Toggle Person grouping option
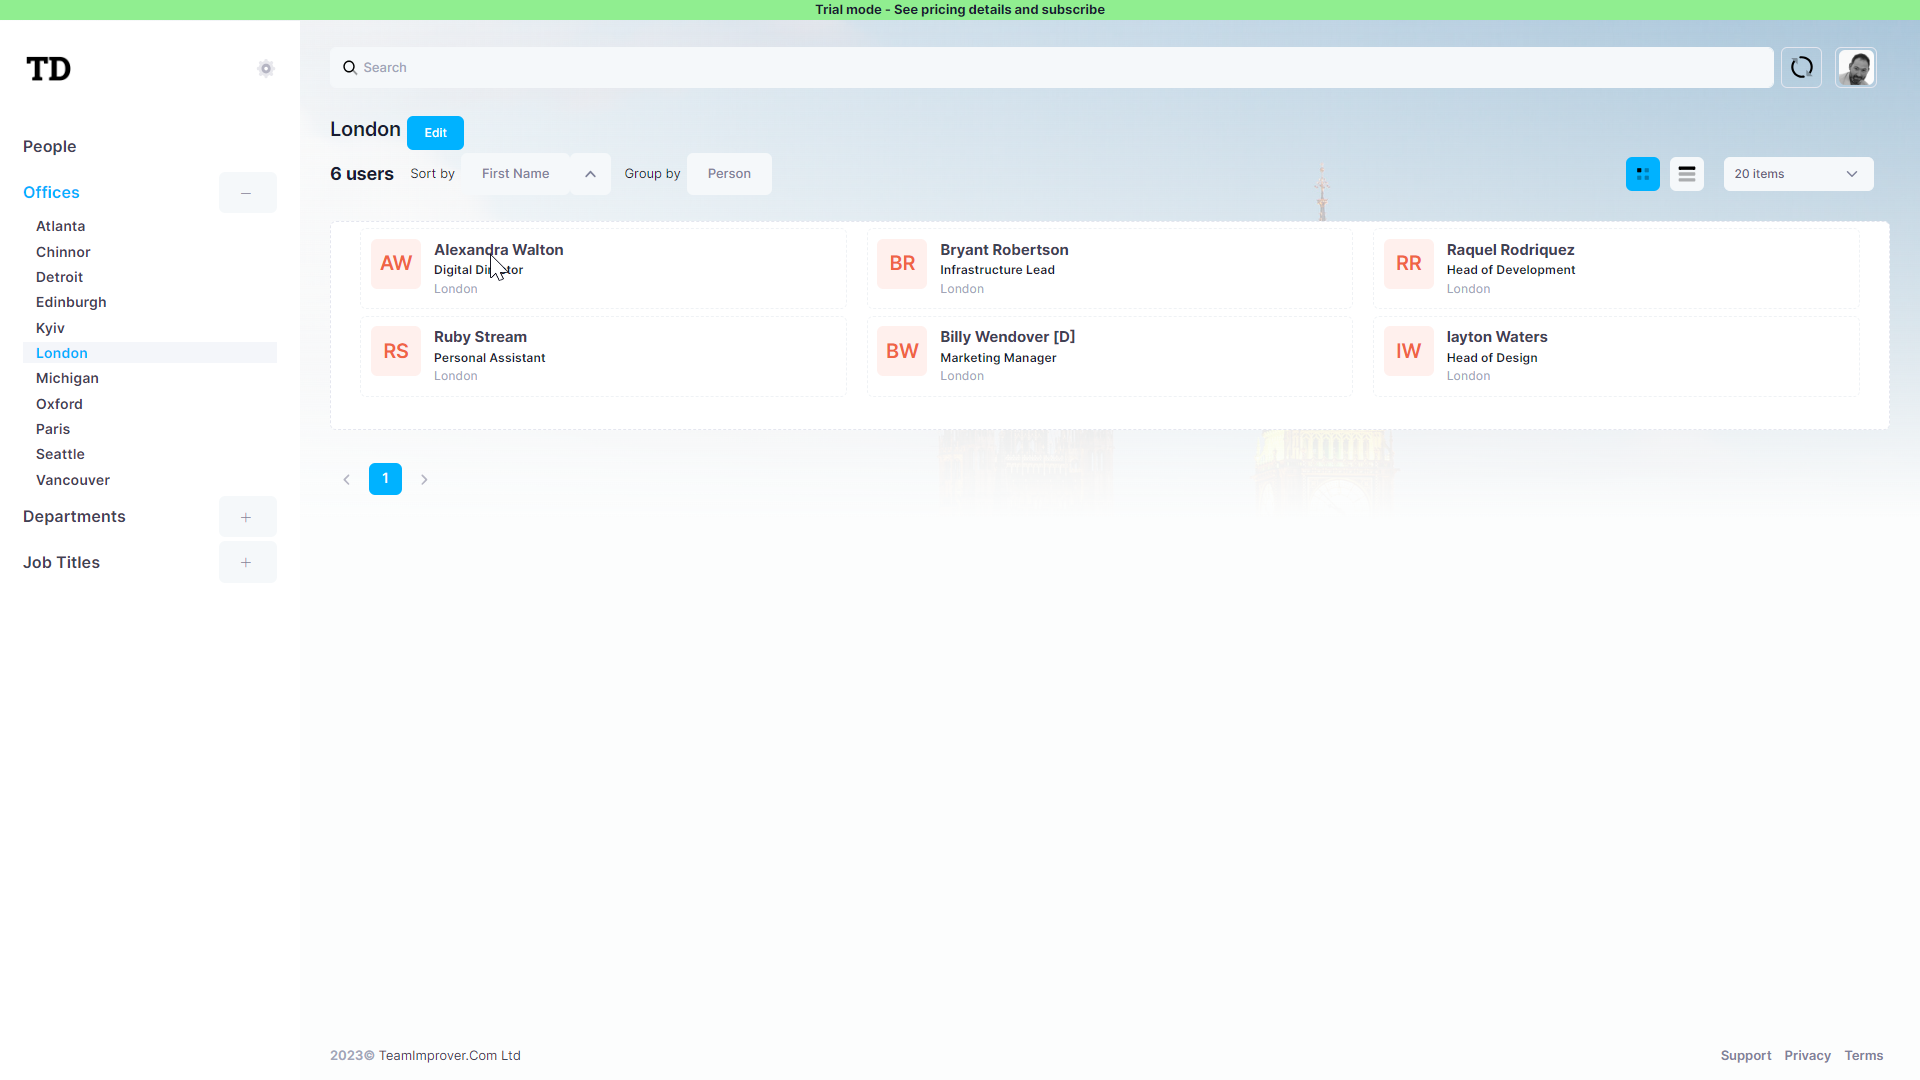Screen dimensions: 1920x1080 point(728,173)
